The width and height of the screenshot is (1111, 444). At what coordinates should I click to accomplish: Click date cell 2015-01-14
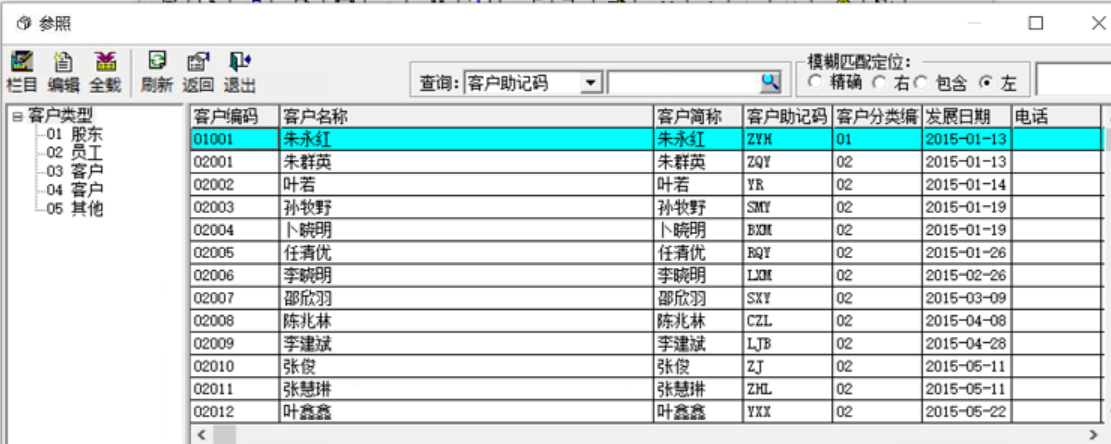[x=966, y=185]
